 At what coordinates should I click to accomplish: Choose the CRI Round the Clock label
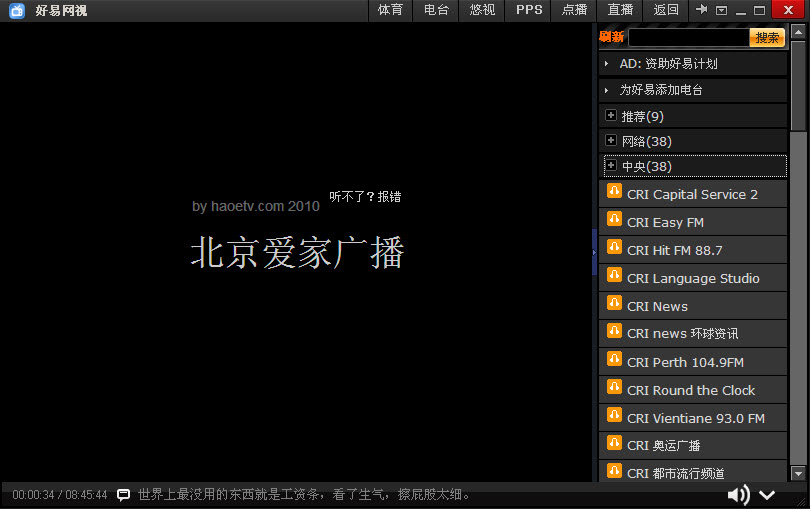691,390
